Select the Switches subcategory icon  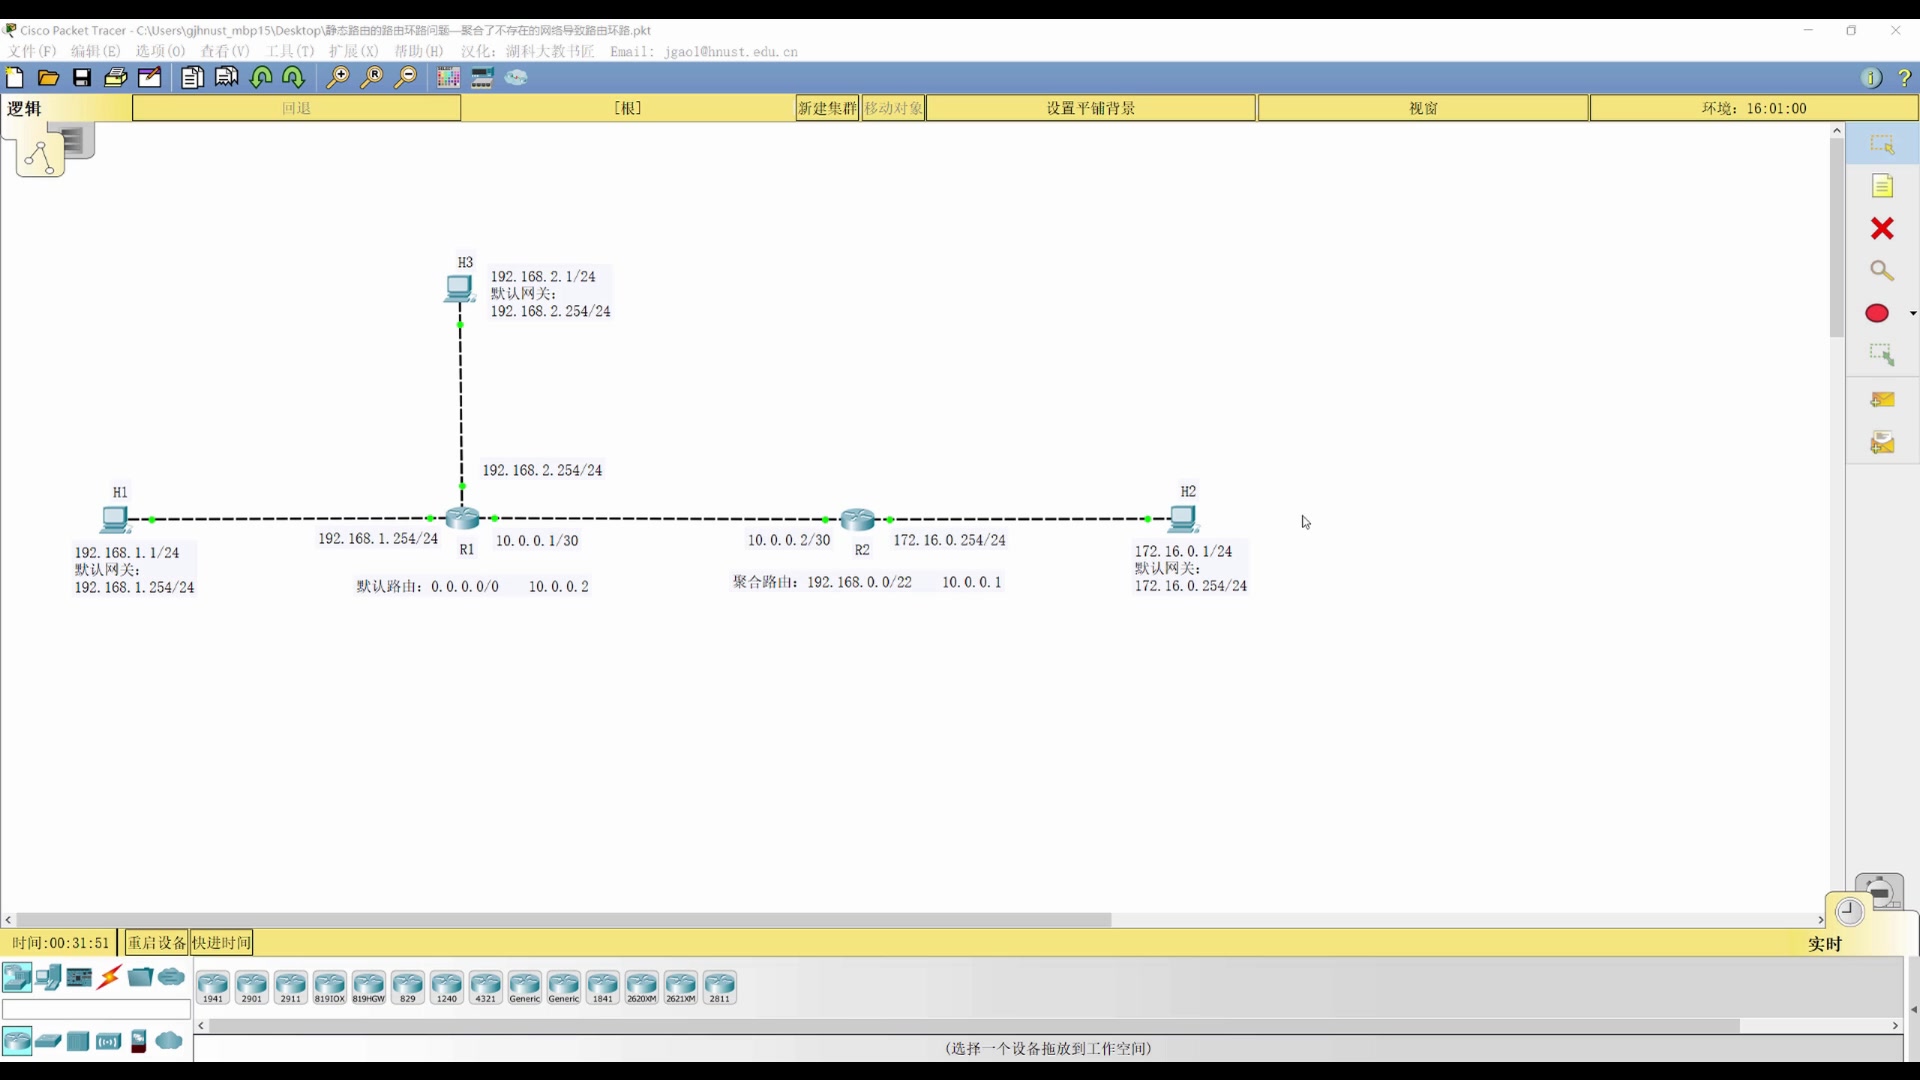tap(48, 1041)
